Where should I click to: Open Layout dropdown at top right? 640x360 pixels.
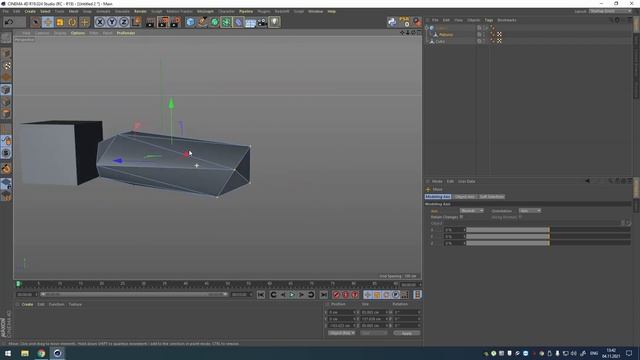(x=610, y=11)
